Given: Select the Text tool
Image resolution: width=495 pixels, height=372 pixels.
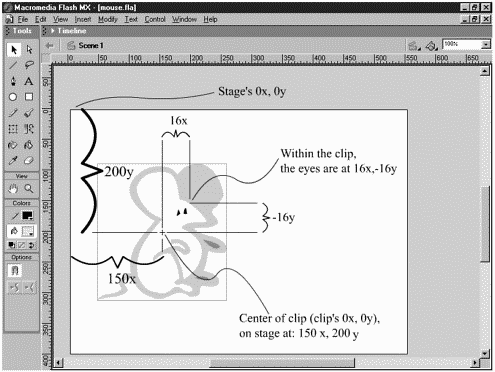Looking at the screenshot, I should [x=29, y=81].
